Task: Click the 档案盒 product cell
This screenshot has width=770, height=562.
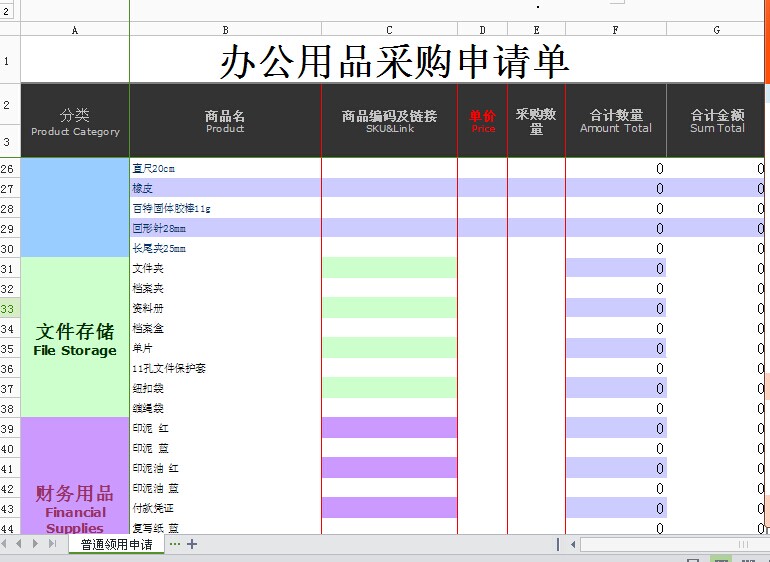Action: 225,329
